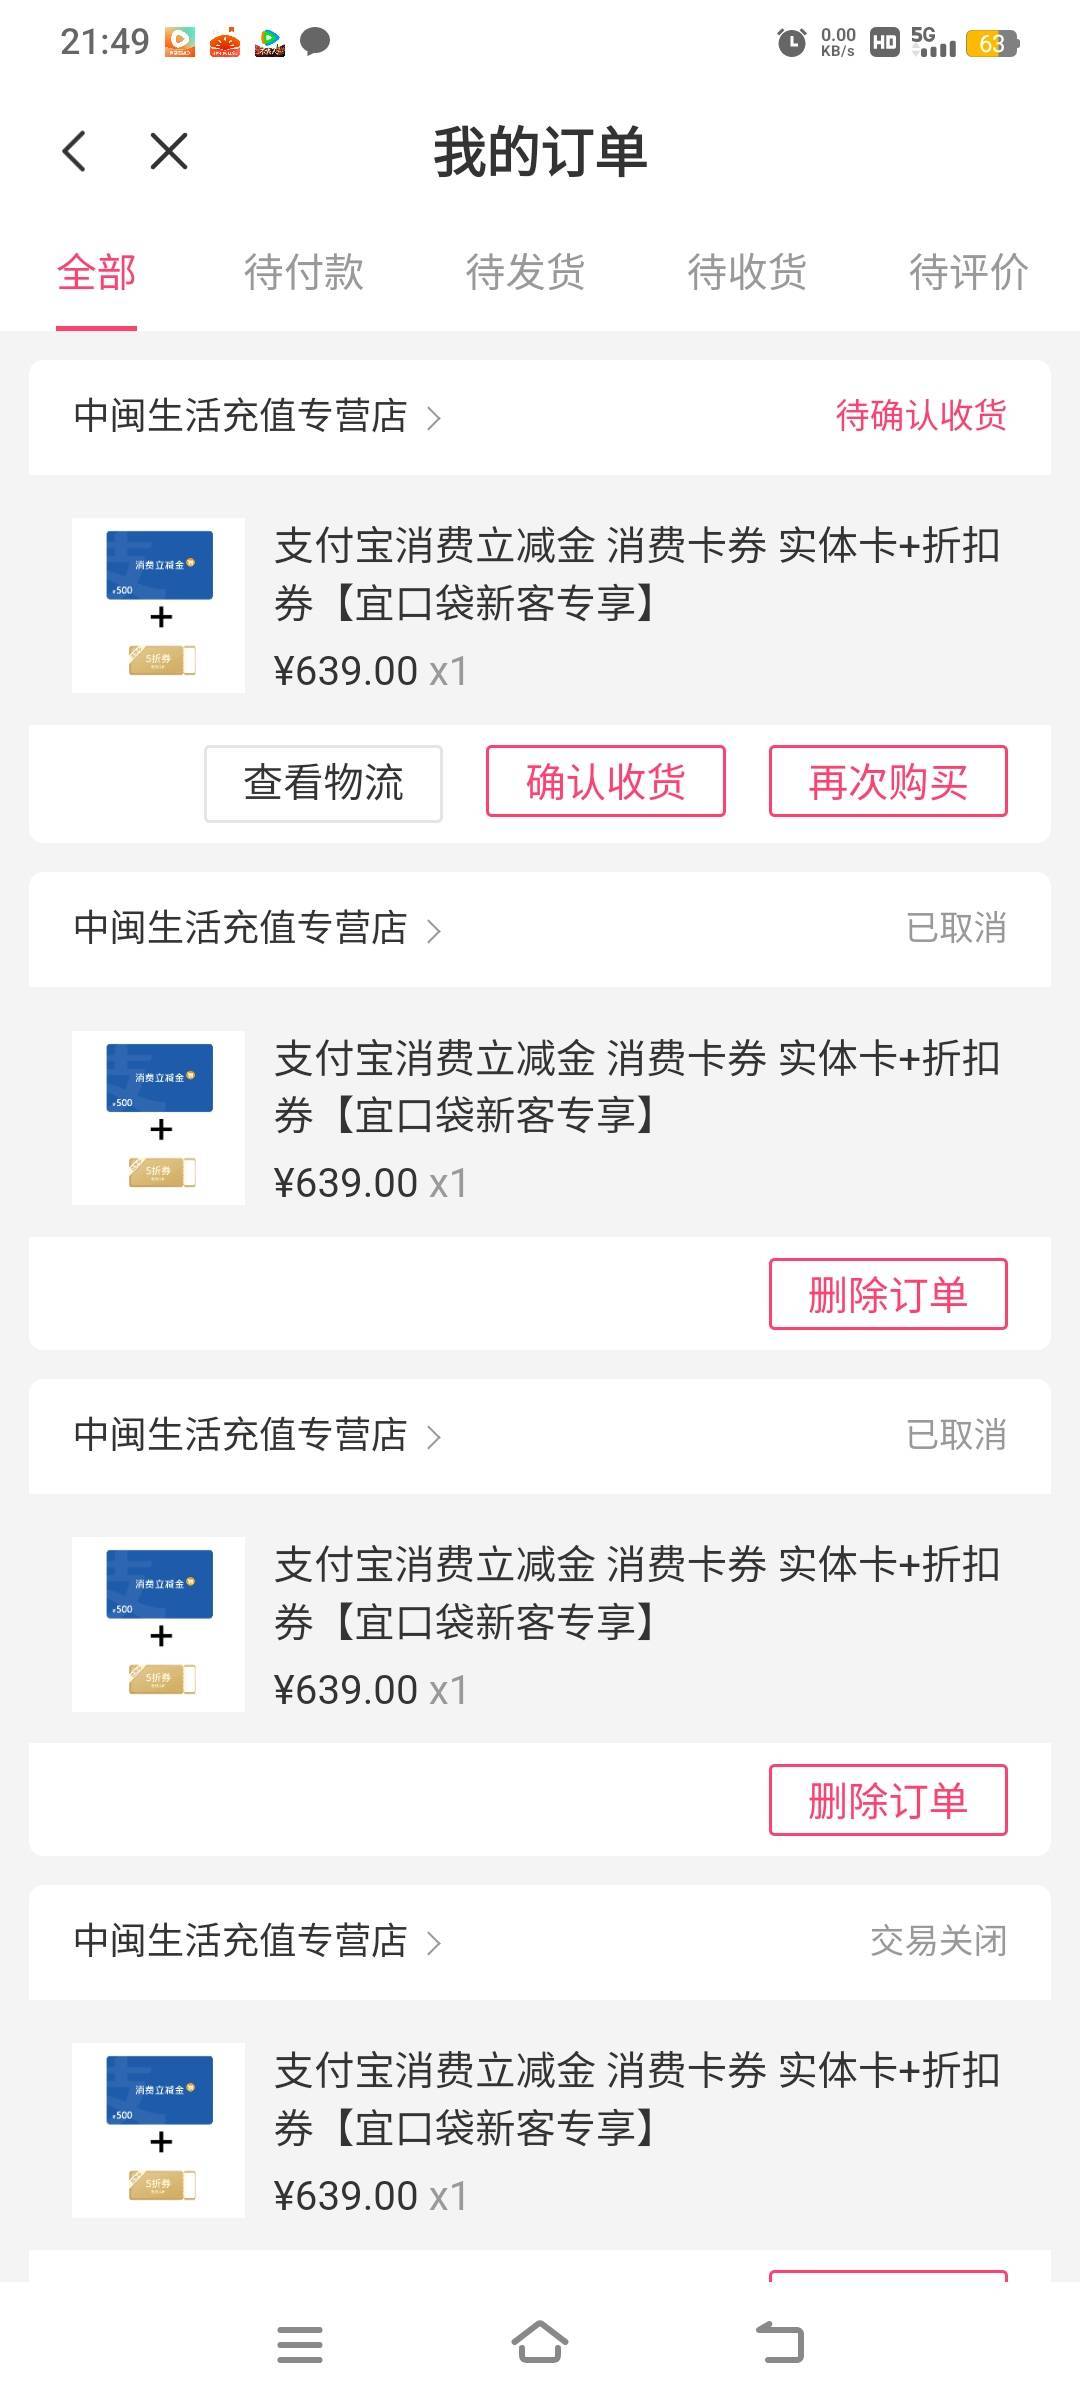Open store arrow on second order
Image resolution: width=1080 pixels, height=2408 pixels.
coord(434,931)
